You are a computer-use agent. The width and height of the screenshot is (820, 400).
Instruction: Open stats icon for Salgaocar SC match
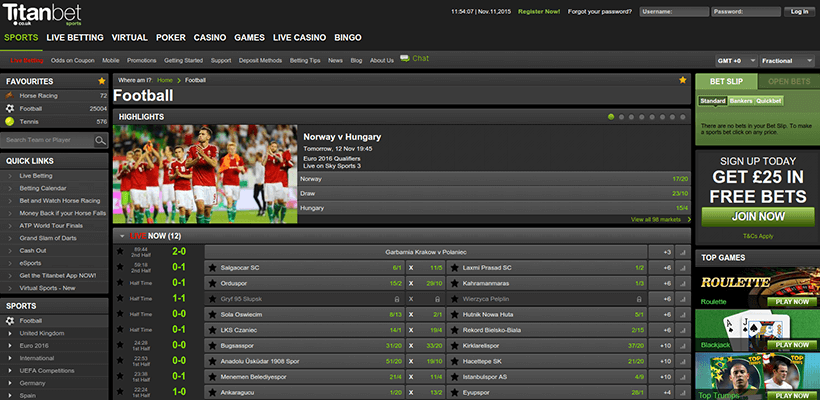683,268
